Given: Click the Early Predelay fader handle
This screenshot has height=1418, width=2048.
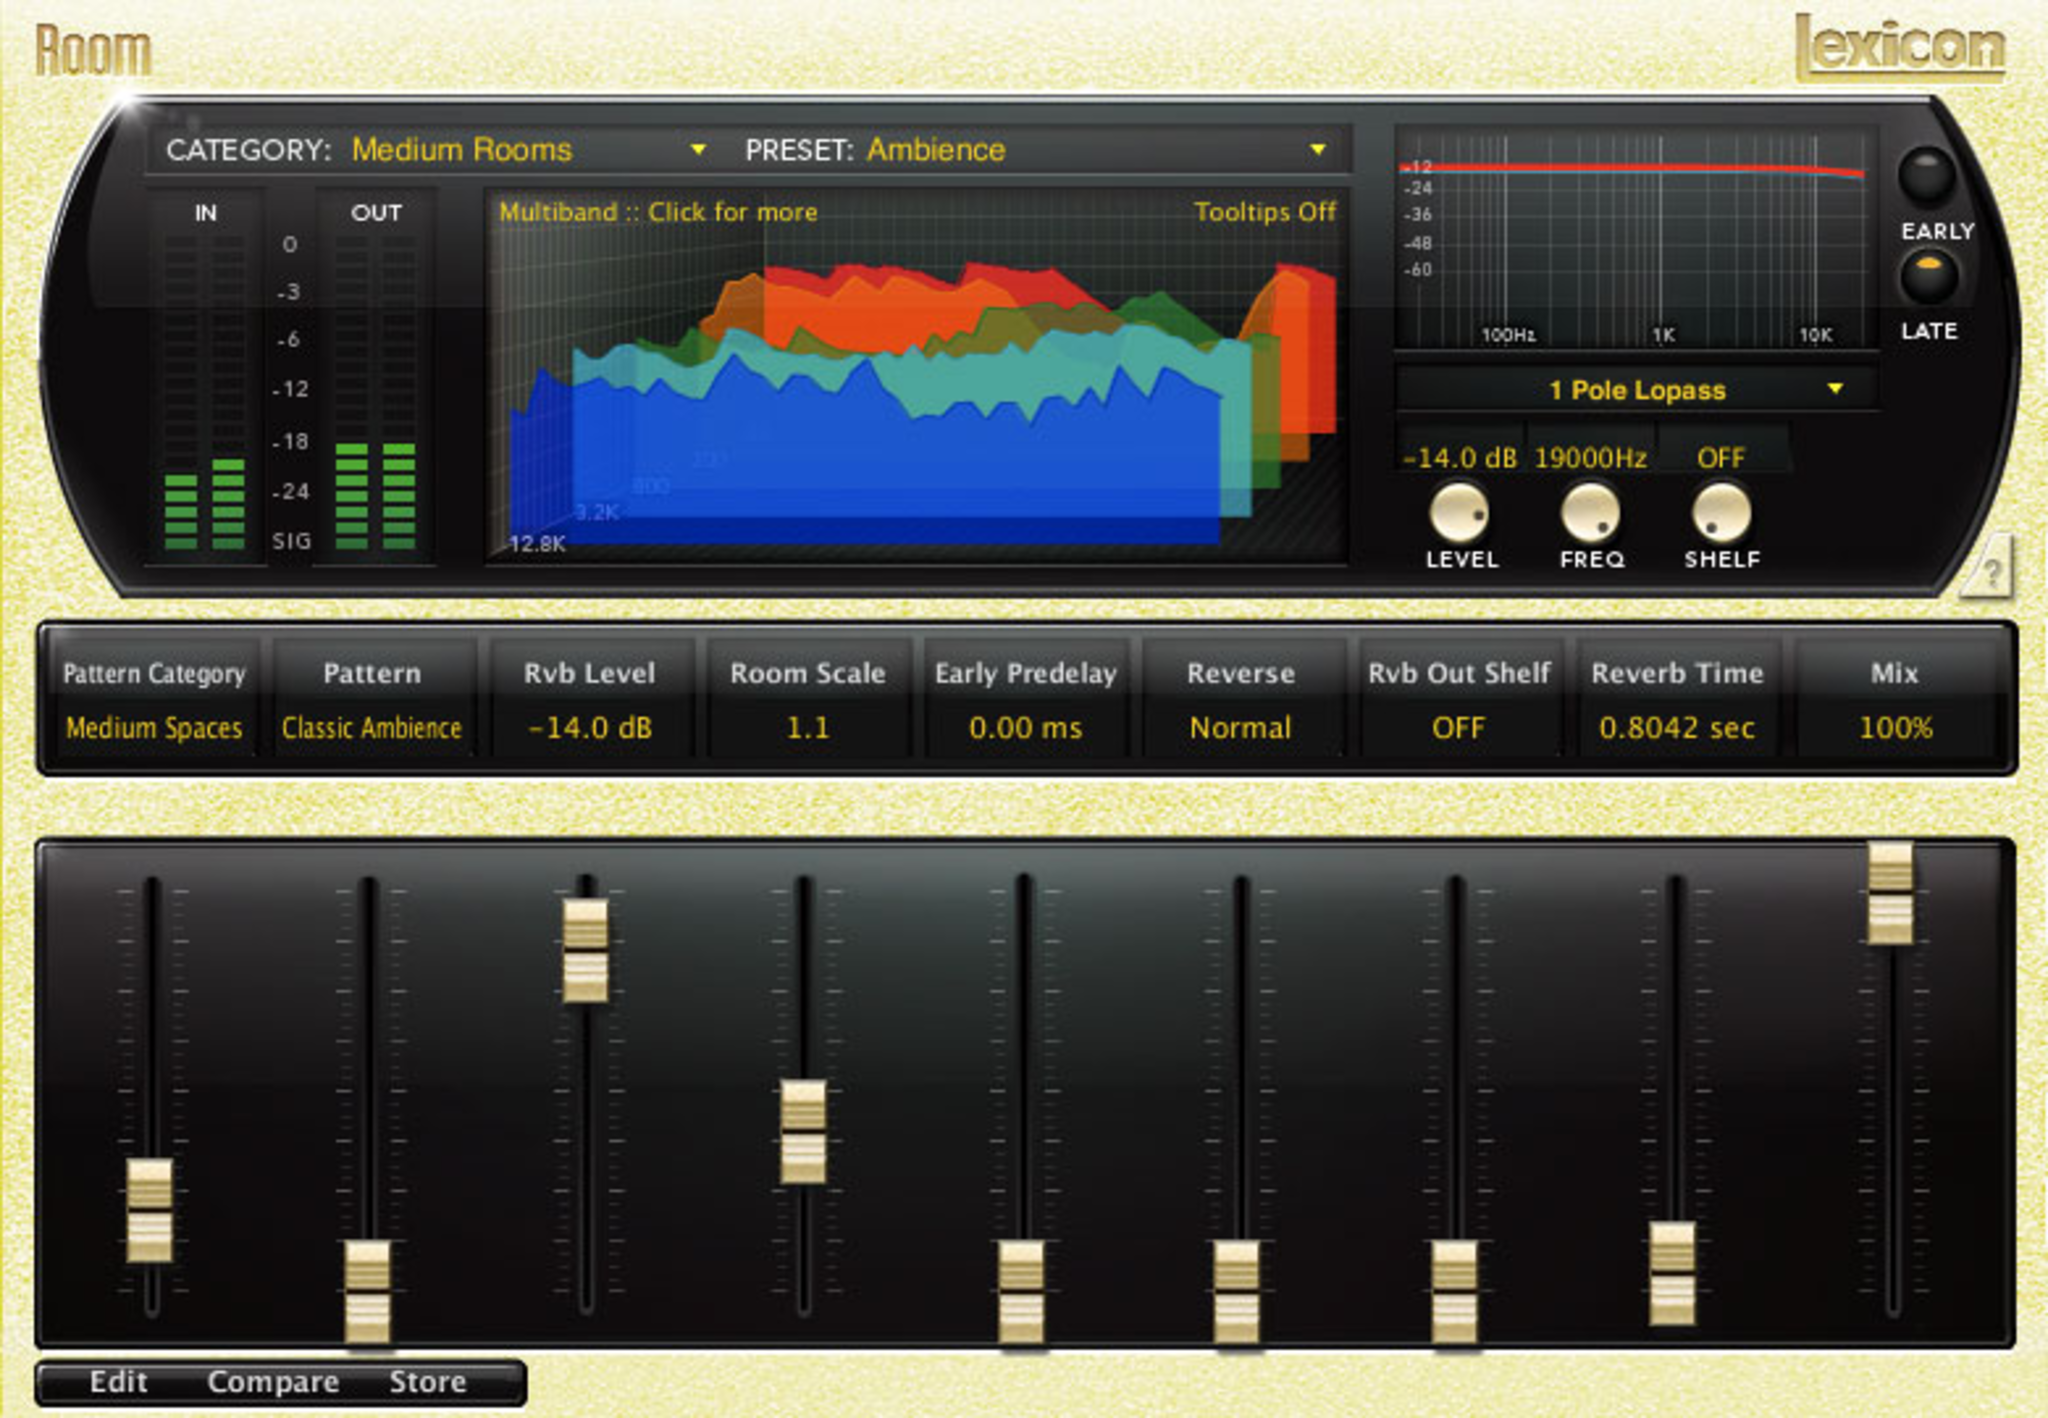Looking at the screenshot, I should [x=1021, y=1292].
